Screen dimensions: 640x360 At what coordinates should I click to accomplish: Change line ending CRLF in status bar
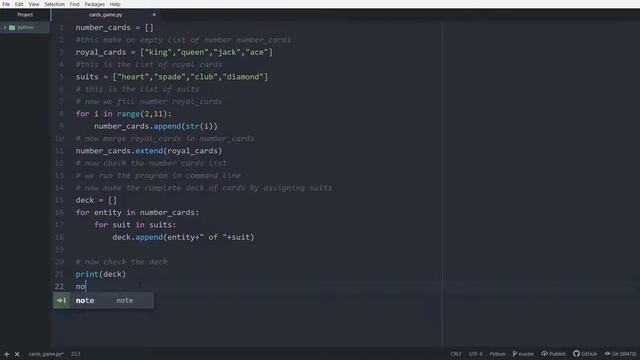click(456, 354)
